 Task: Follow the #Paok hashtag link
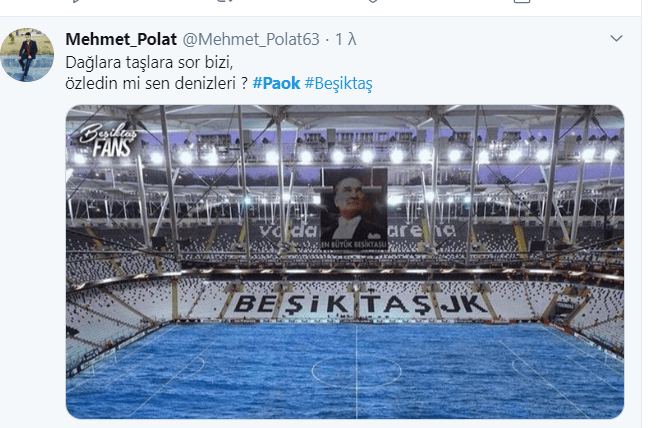coord(276,83)
